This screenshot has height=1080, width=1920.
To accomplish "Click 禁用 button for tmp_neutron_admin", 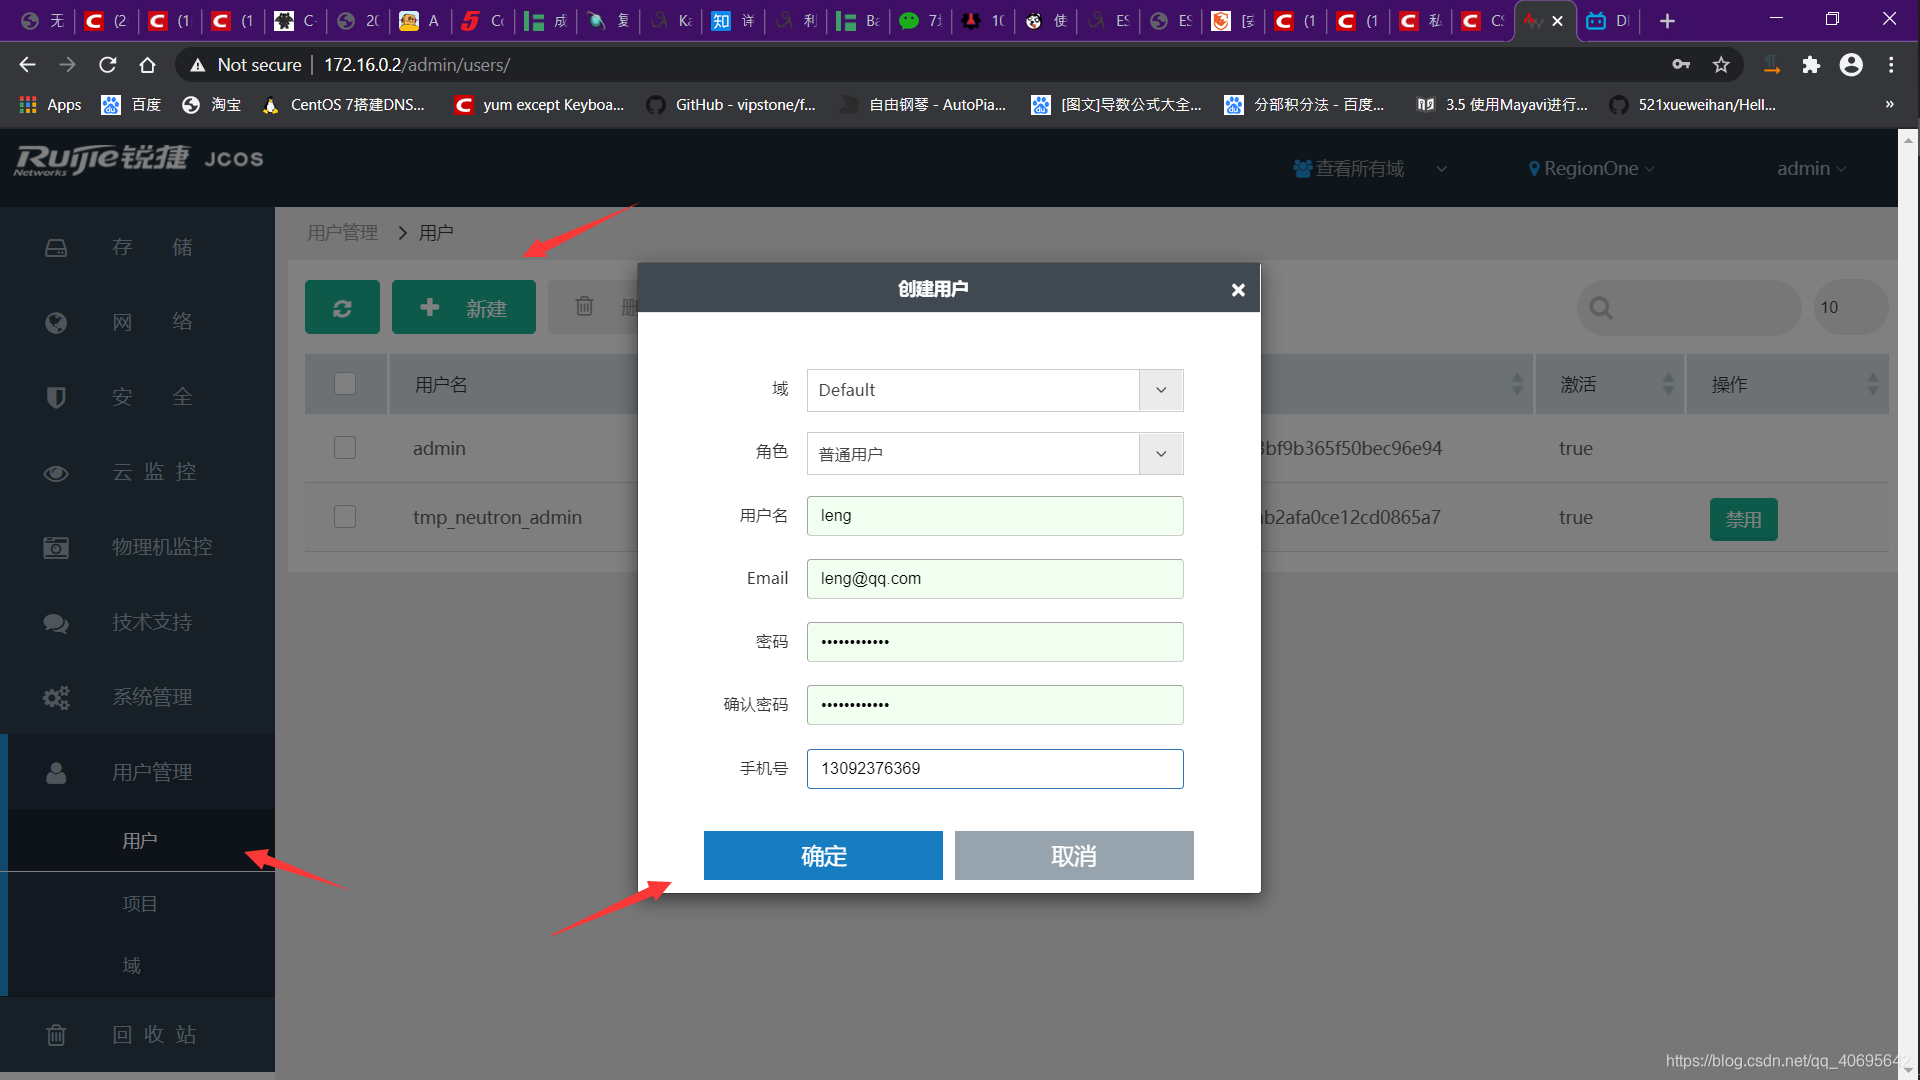I will click(1743, 519).
